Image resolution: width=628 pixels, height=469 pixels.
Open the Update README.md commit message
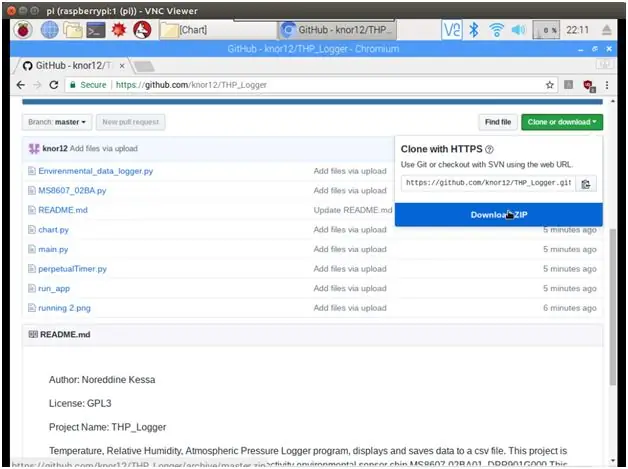pyautogui.click(x=353, y=210)
